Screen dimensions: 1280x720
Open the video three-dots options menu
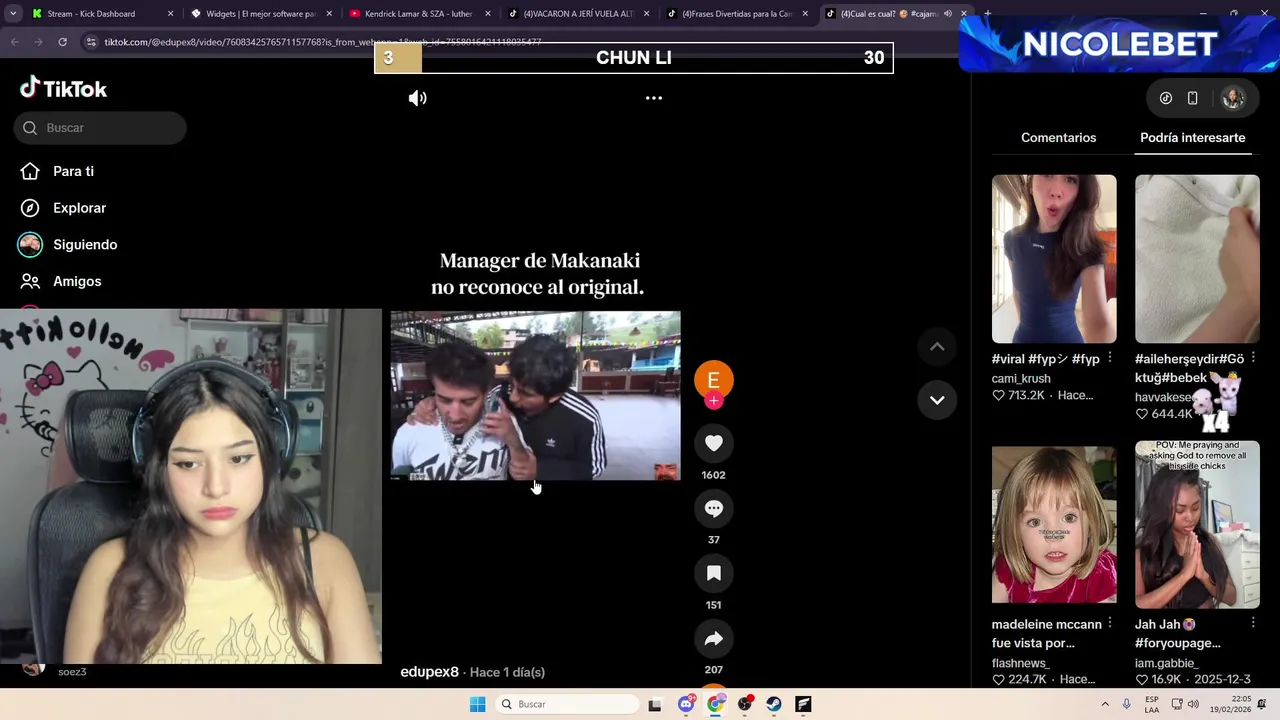[x=654, y=98]
